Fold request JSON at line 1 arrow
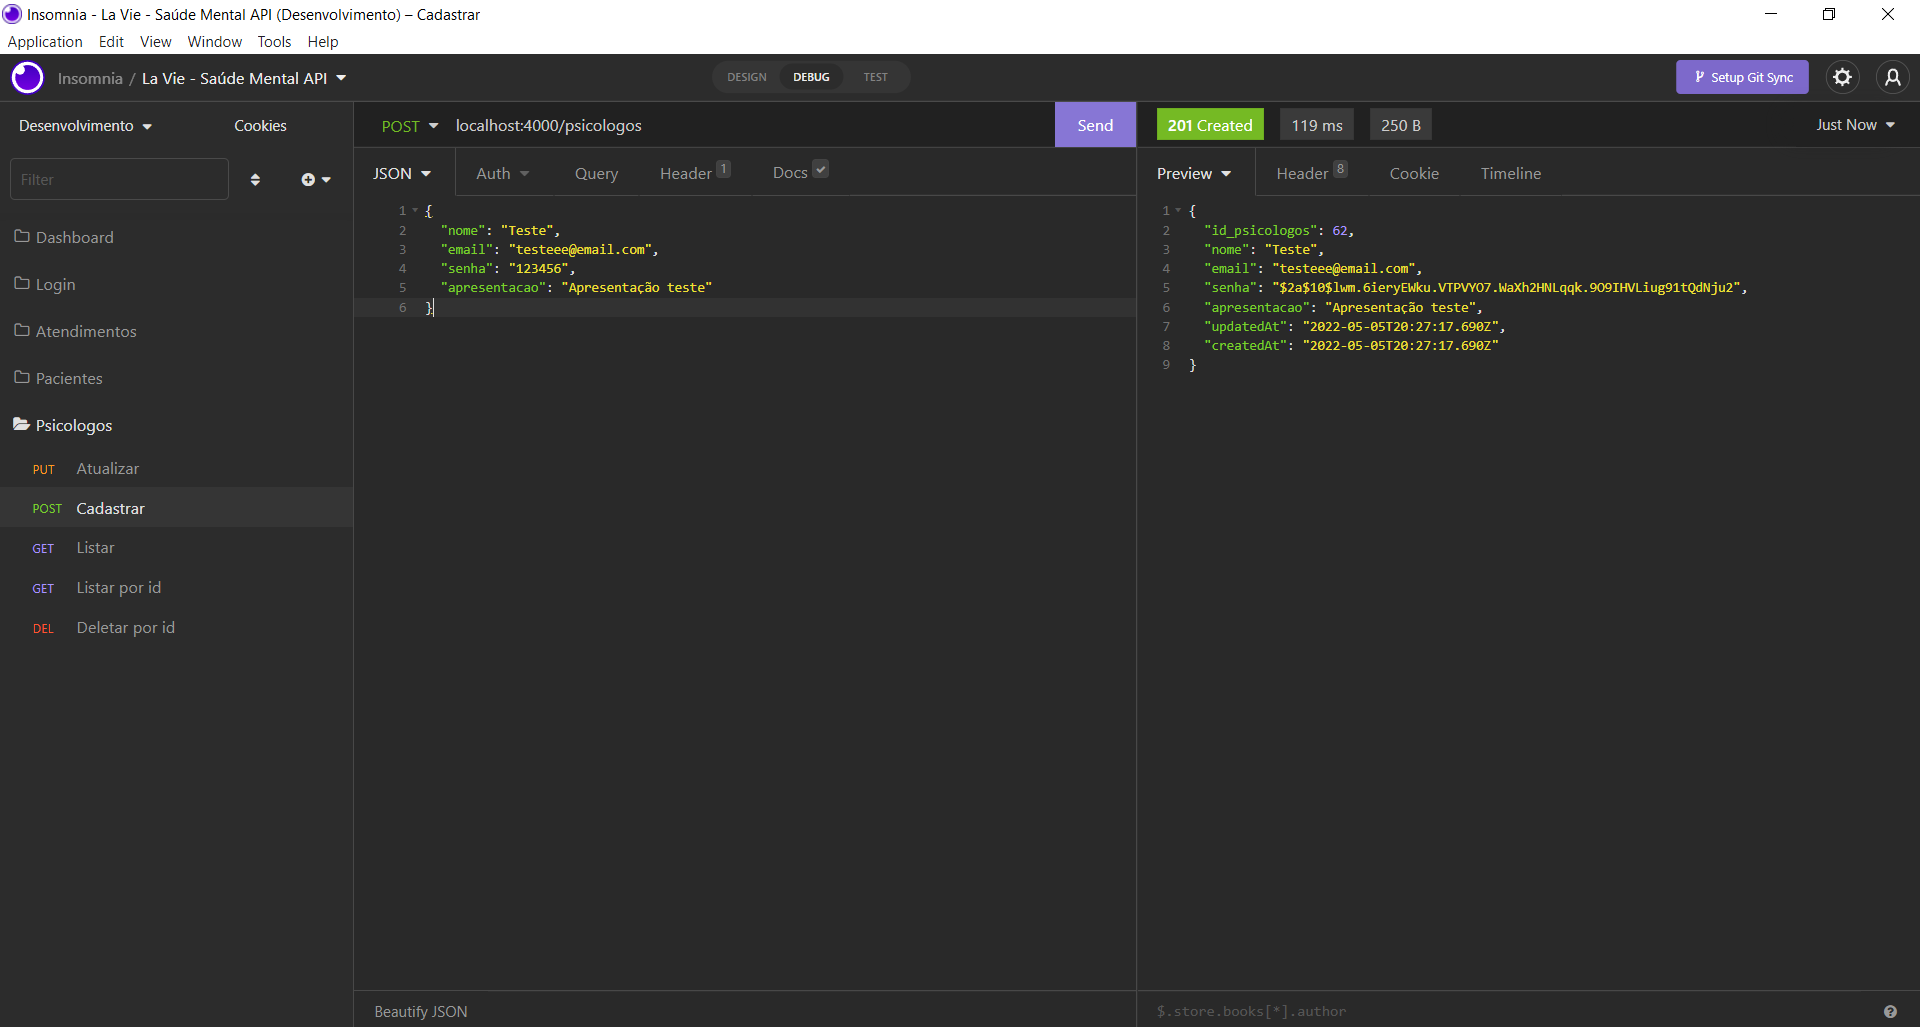1920x1027 pixels. tap(415, 210)
